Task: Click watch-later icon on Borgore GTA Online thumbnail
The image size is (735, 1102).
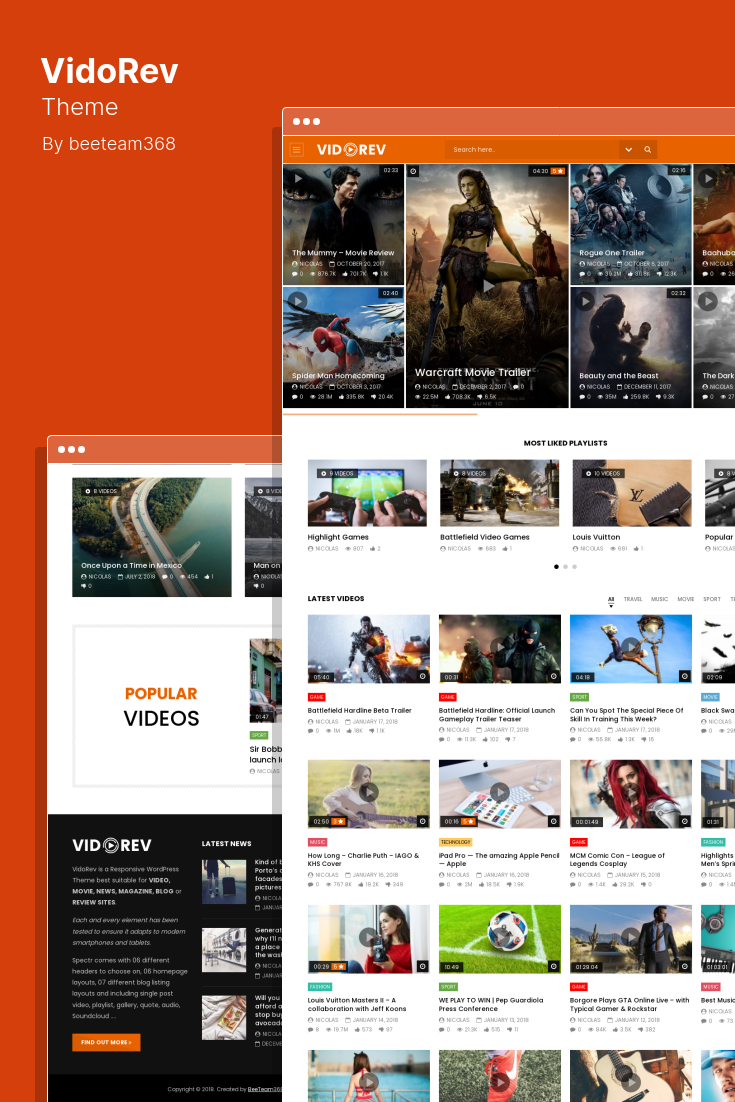Action: point(684,966)
